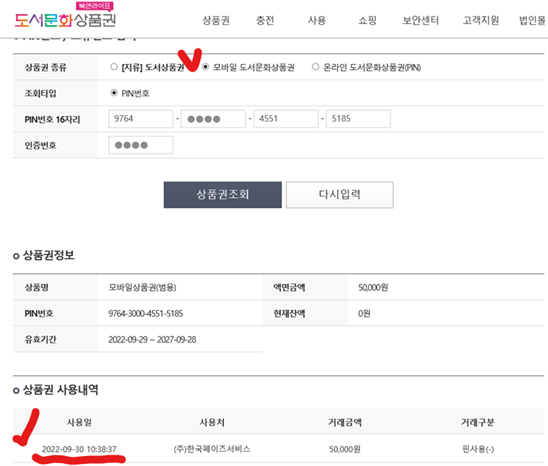This screenshot has height=466, width=548.
Task: Click the 사용일 column header
Action: (79, 422)
